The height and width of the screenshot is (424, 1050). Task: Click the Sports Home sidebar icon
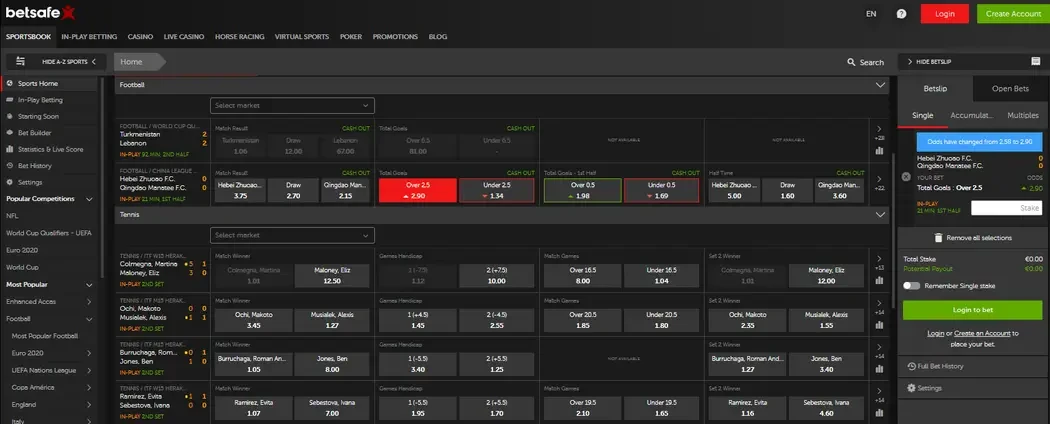(x=9, y=84)
